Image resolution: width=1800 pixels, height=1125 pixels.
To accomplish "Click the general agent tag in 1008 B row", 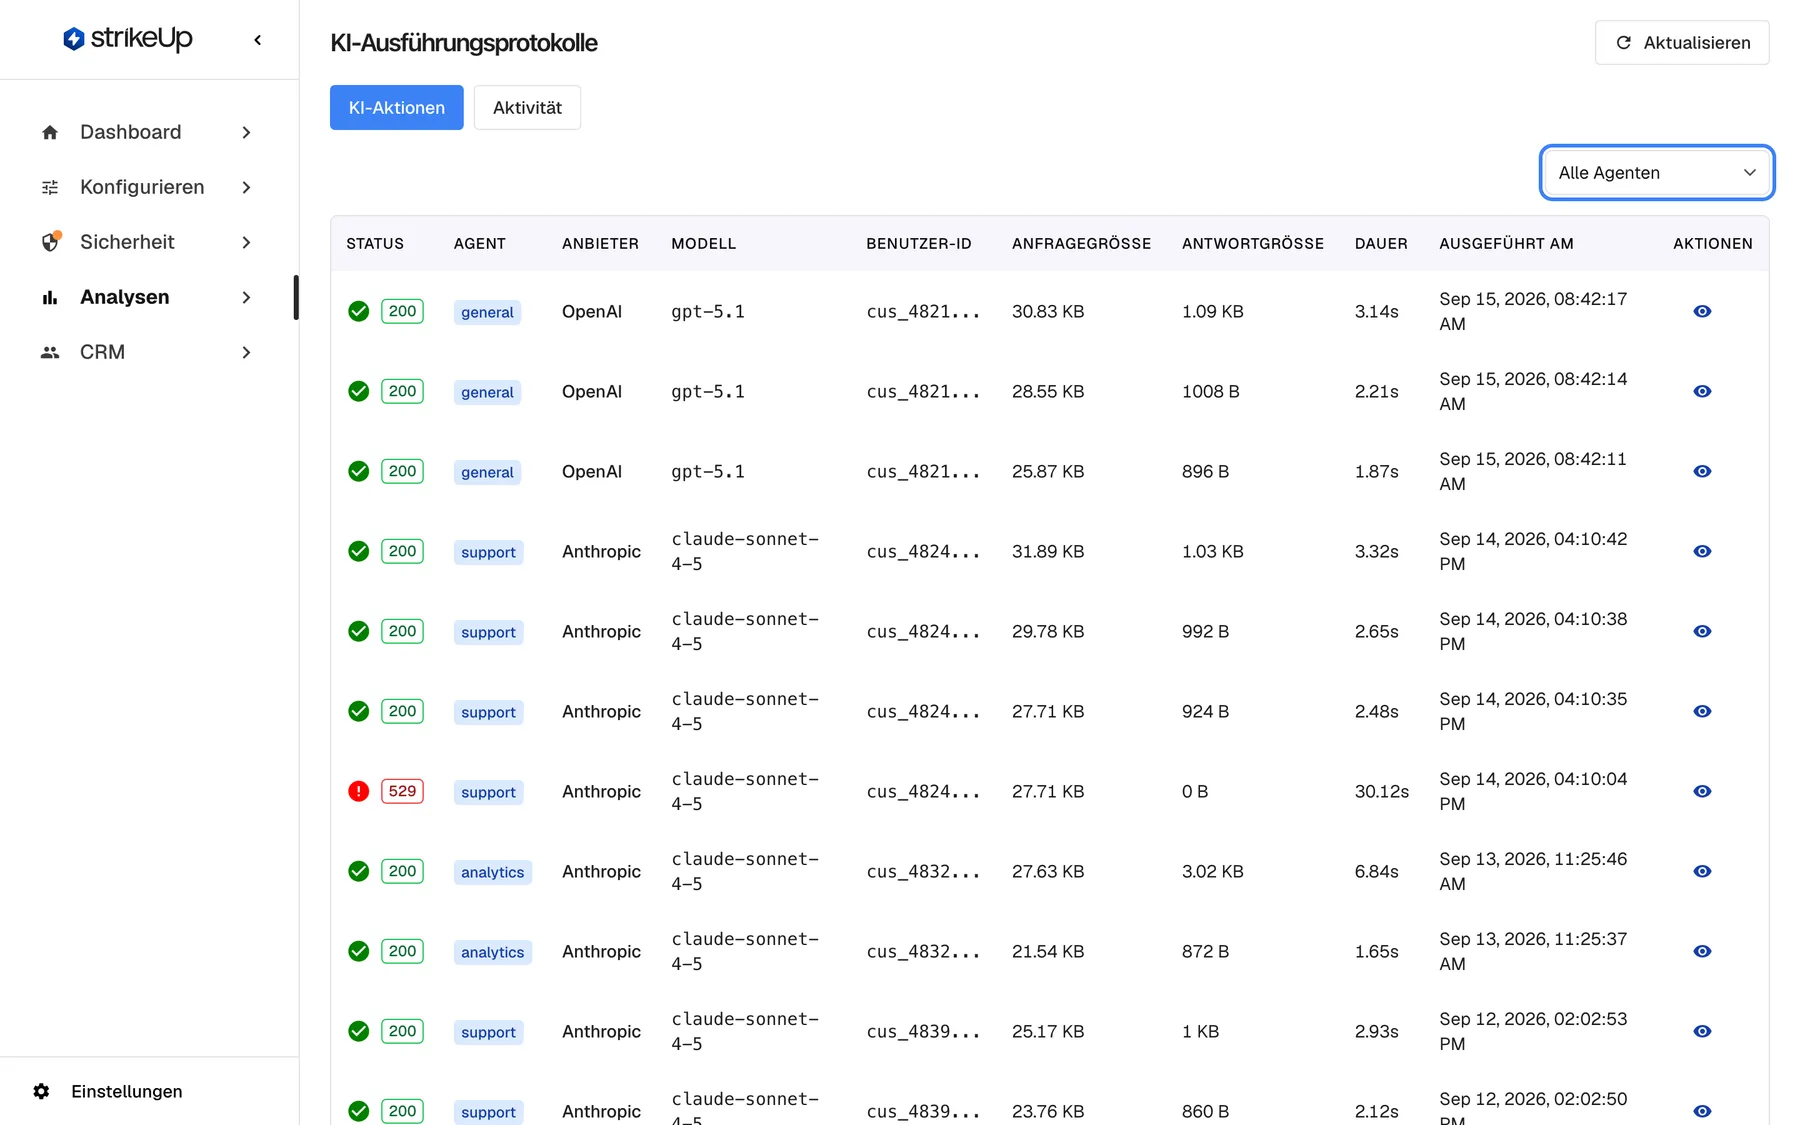I will (x=487, y=392).
